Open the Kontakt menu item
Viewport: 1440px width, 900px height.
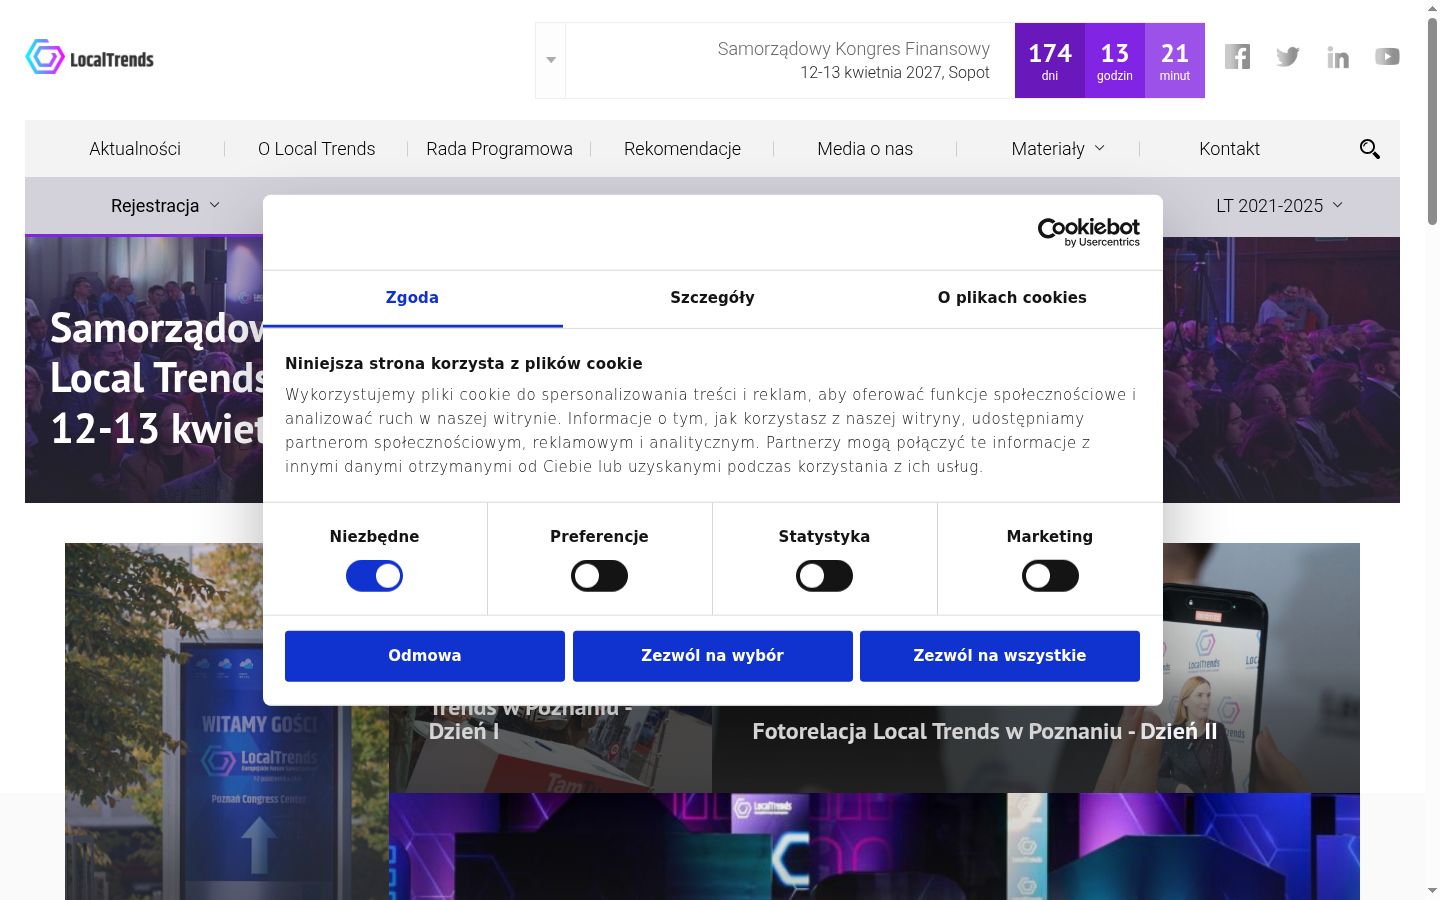coord(1229,149)
